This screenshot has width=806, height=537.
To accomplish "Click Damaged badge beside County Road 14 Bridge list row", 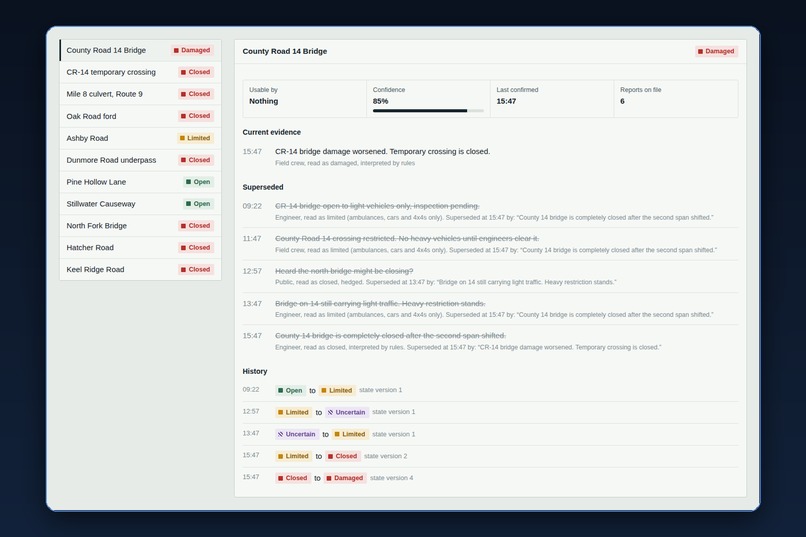I will 192,50.
